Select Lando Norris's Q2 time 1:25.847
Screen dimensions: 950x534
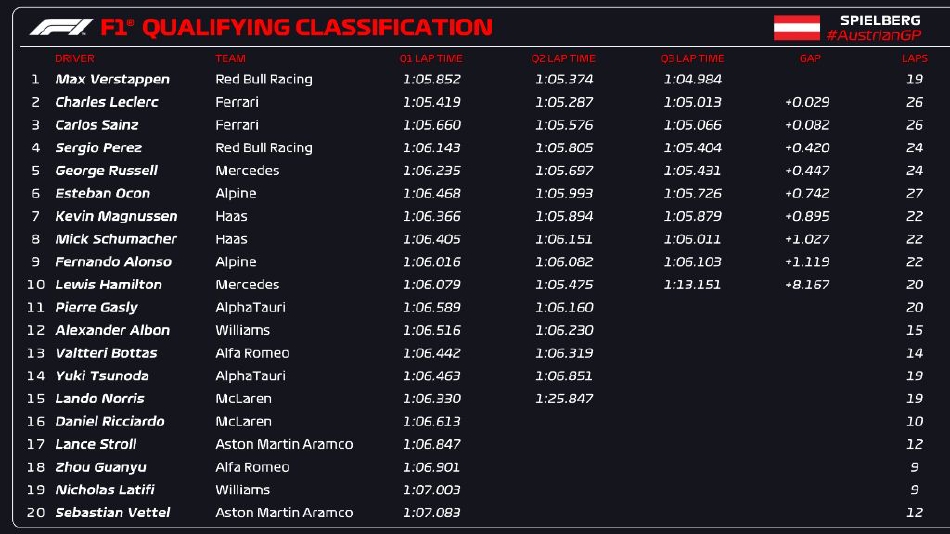[x=564, y=398]
